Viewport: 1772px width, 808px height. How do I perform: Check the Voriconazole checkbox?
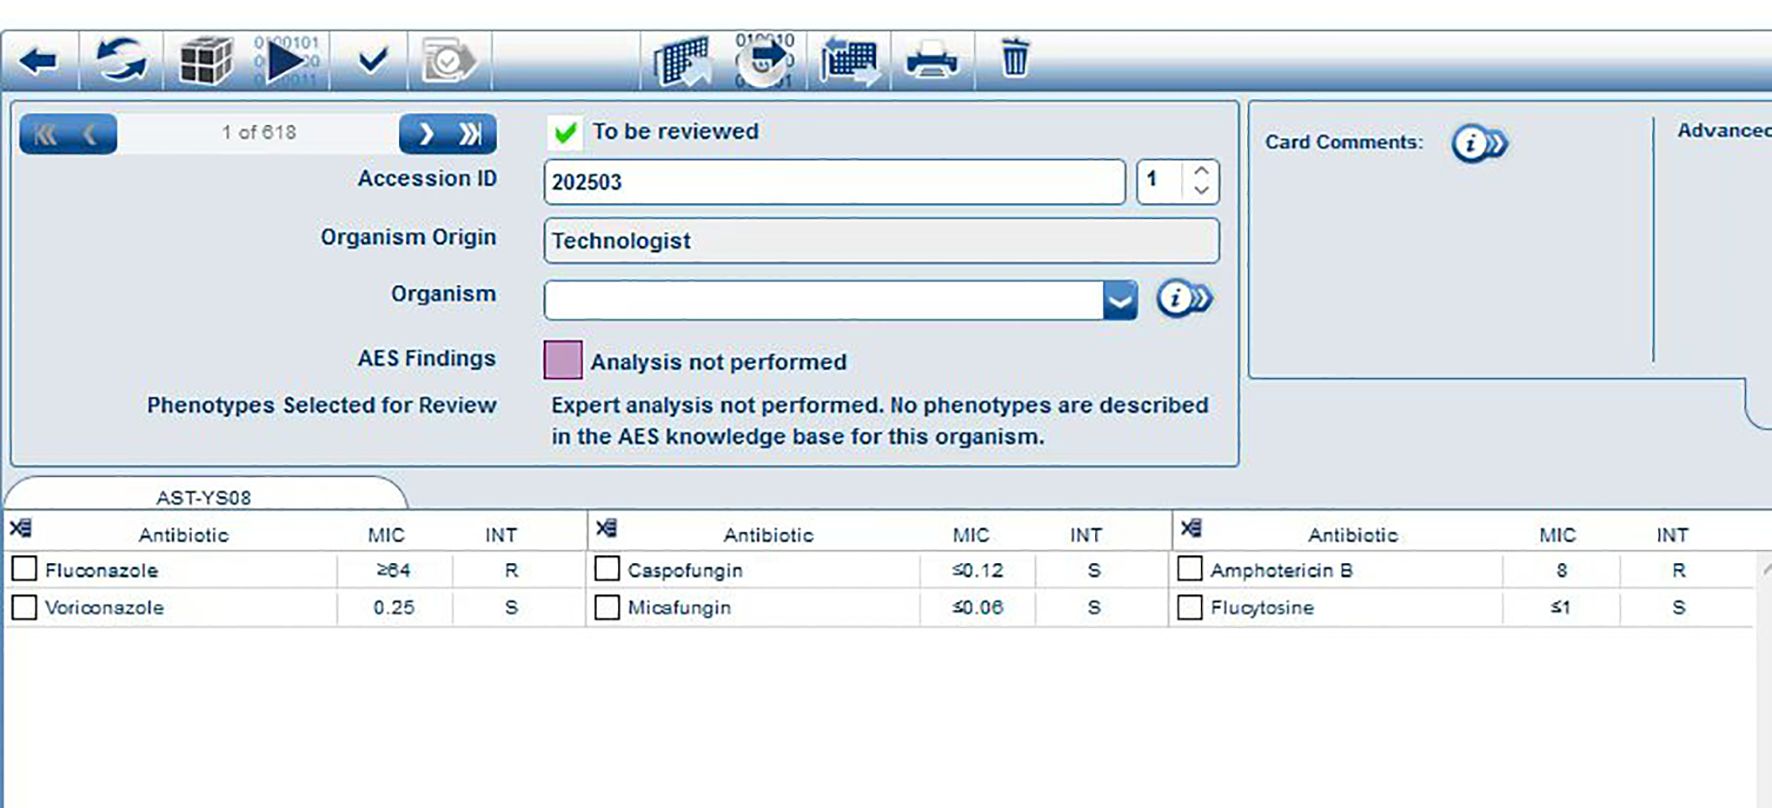[24, 607]
